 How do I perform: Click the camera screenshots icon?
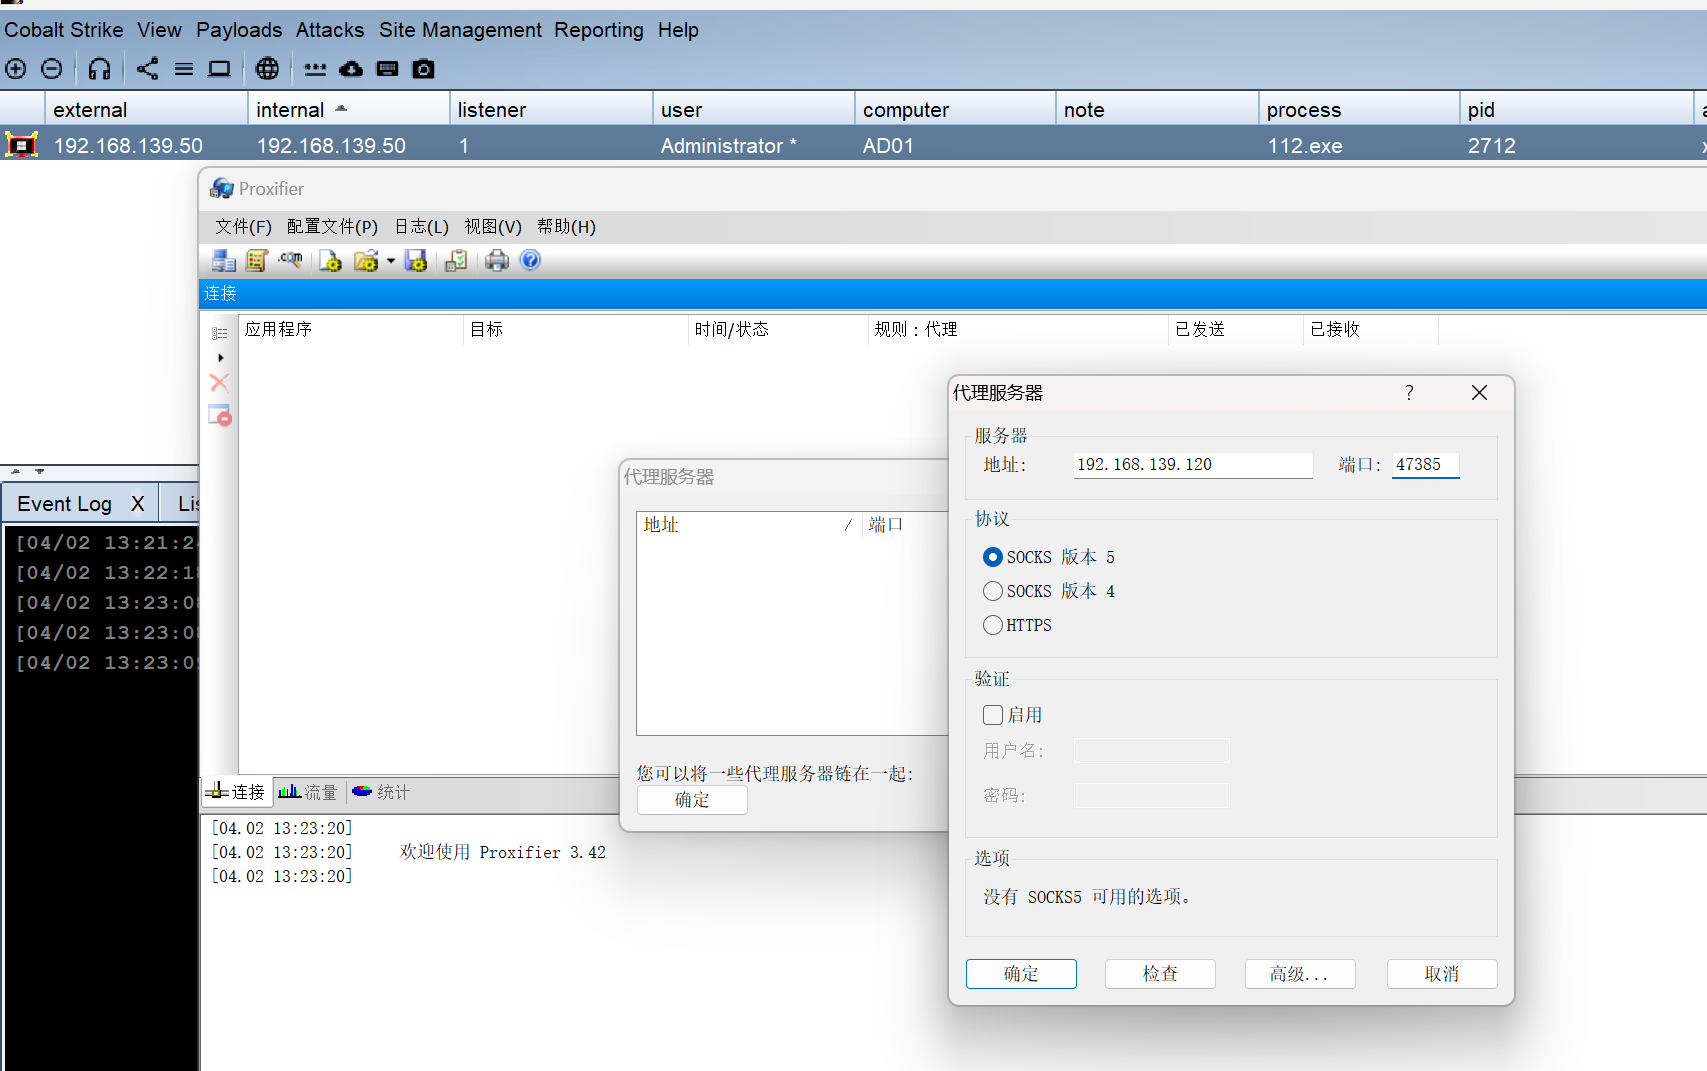(424, 69)
